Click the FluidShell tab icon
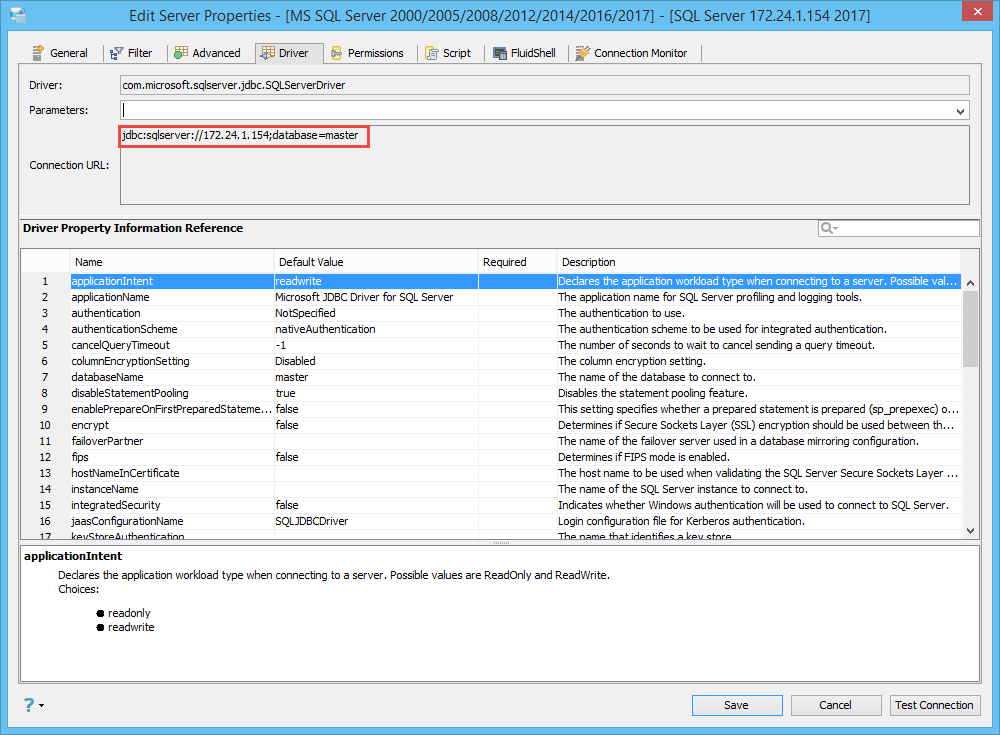This screenshot has height=735, width=1000. (500, 54)
